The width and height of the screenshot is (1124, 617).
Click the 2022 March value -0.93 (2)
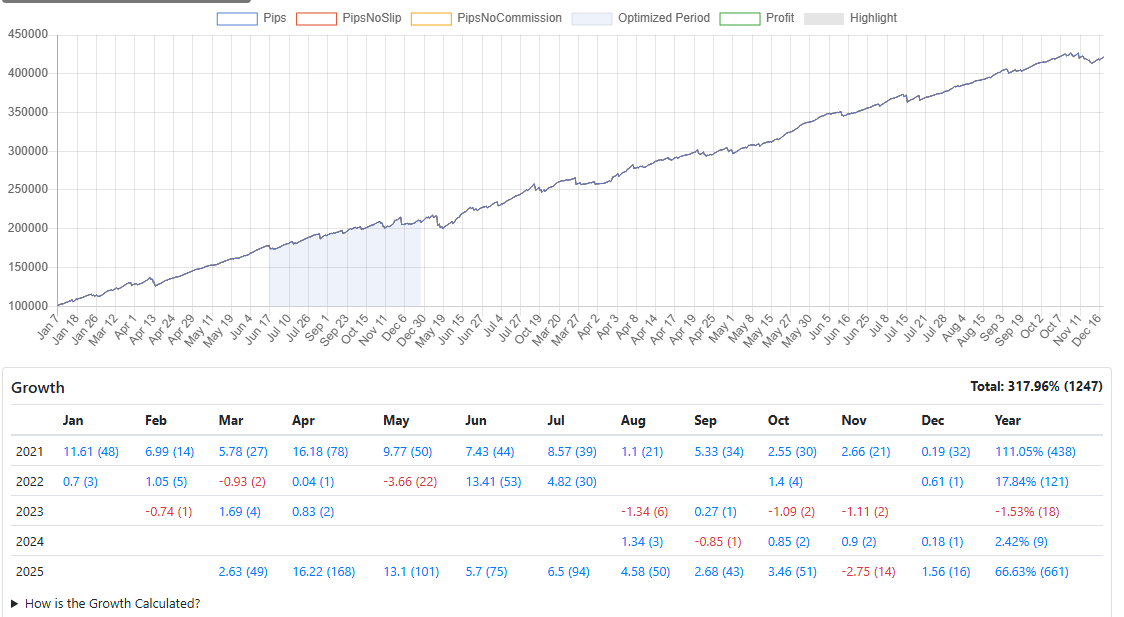[242, 482]
